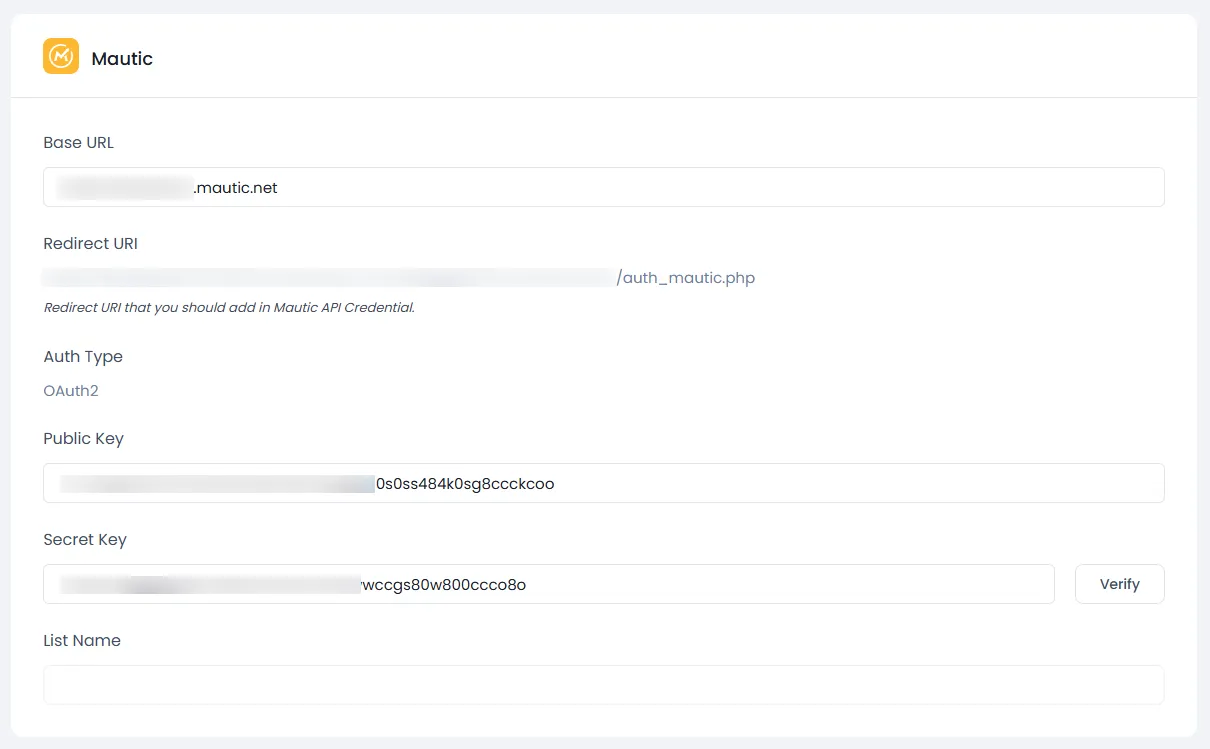Click the italic Redirect URI helper note

point(228,308)
